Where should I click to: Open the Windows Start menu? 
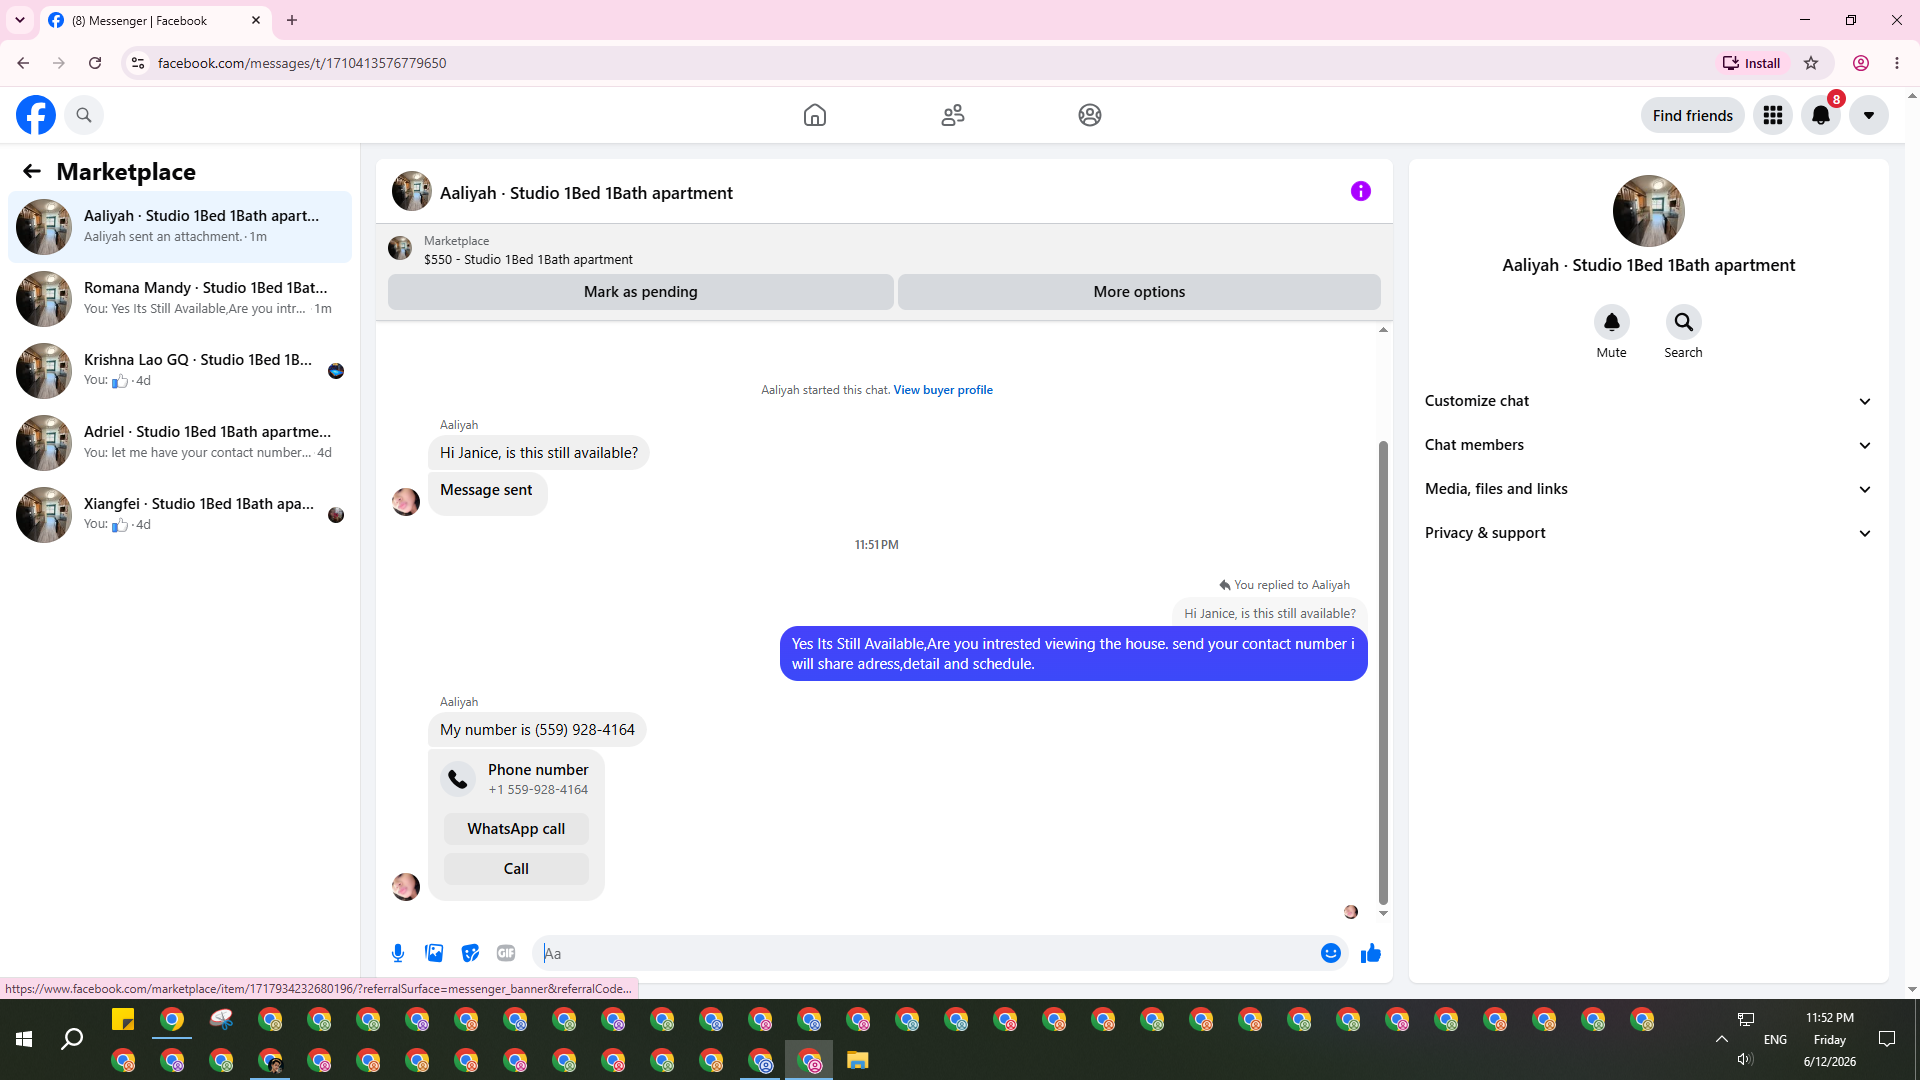(x=24, y=1039)
